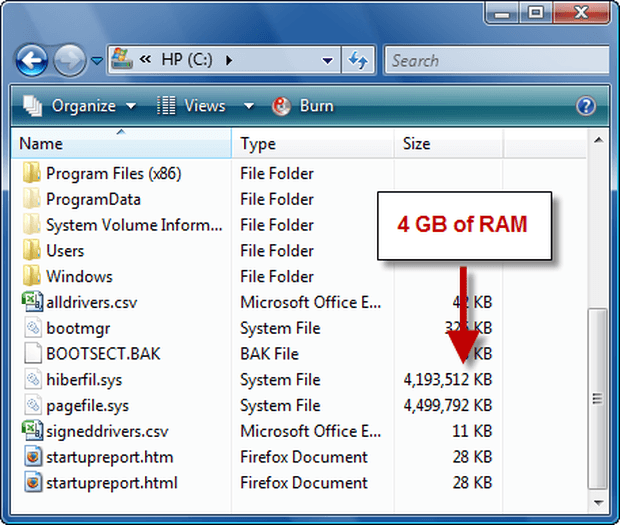
Task: Click the Refresh button beside address bar
Action: [358, 60]
